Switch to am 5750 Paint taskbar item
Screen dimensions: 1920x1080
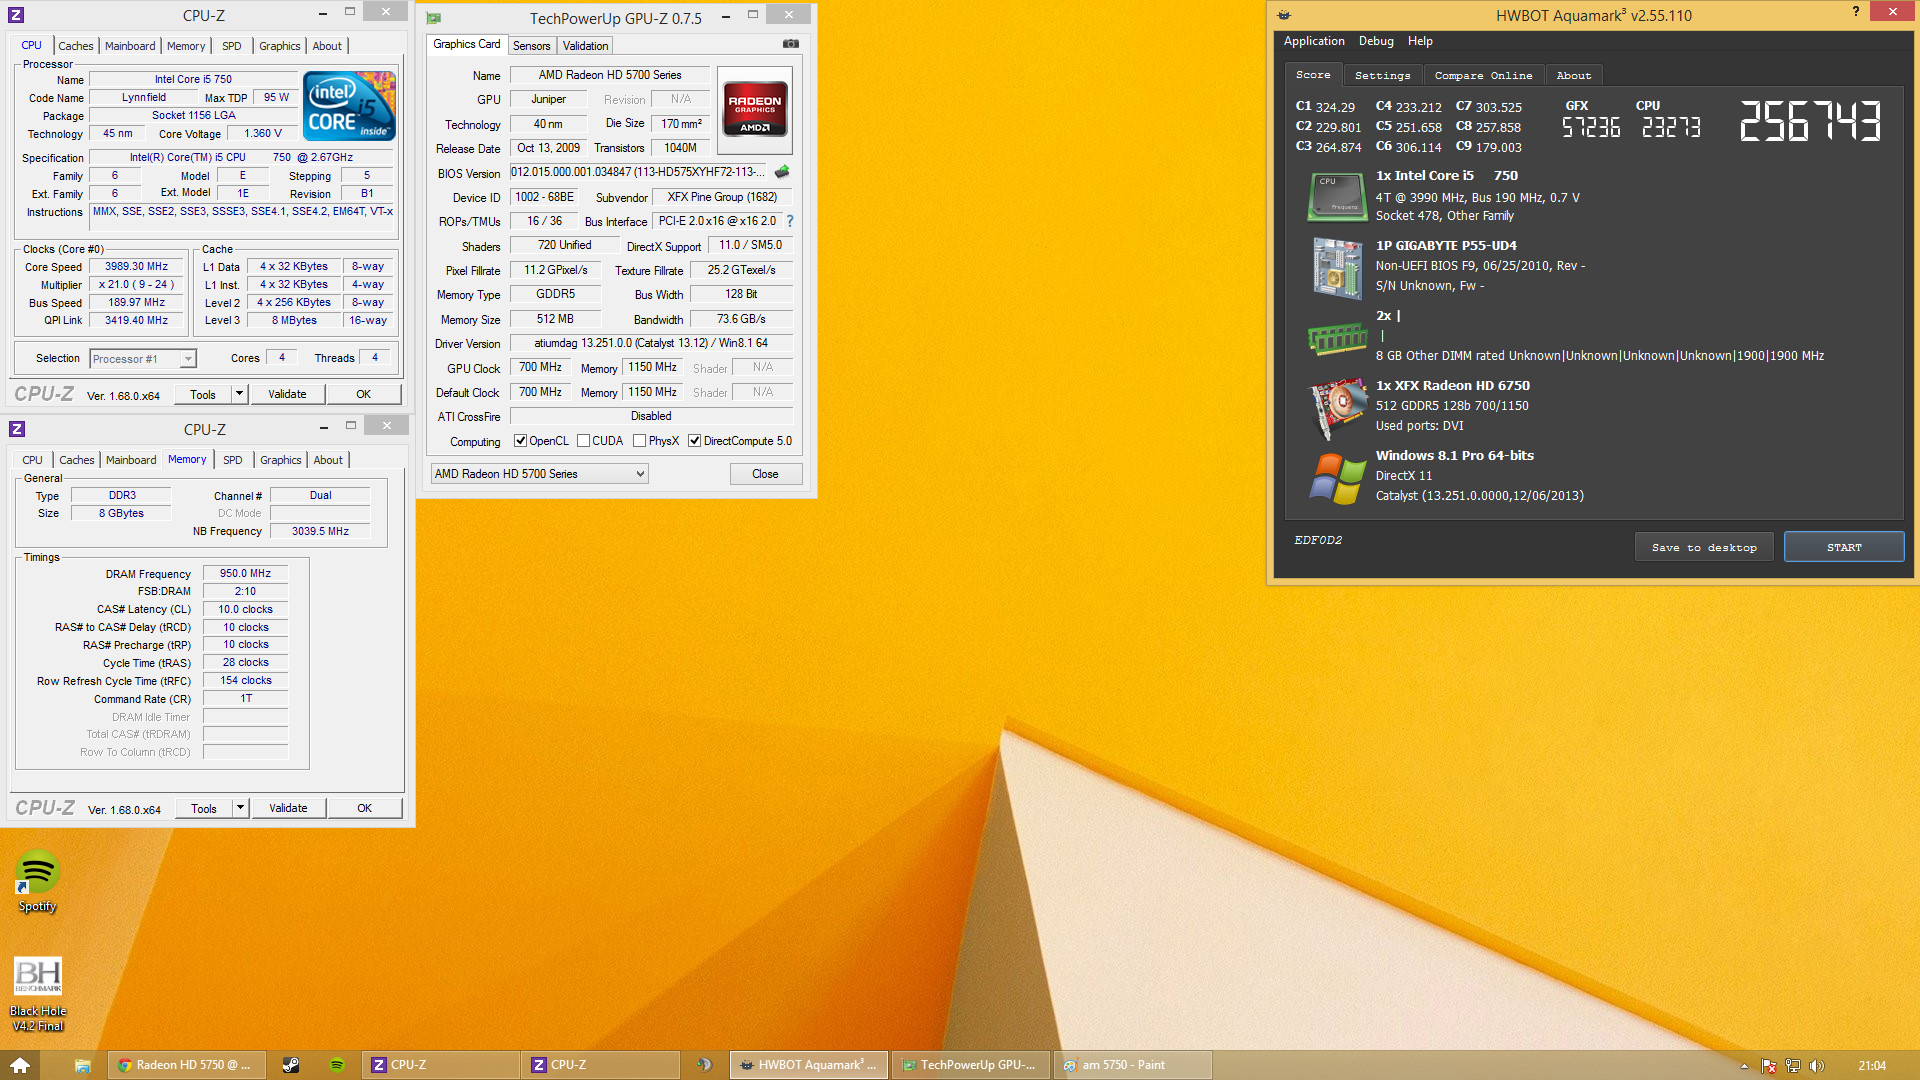1133,1065
